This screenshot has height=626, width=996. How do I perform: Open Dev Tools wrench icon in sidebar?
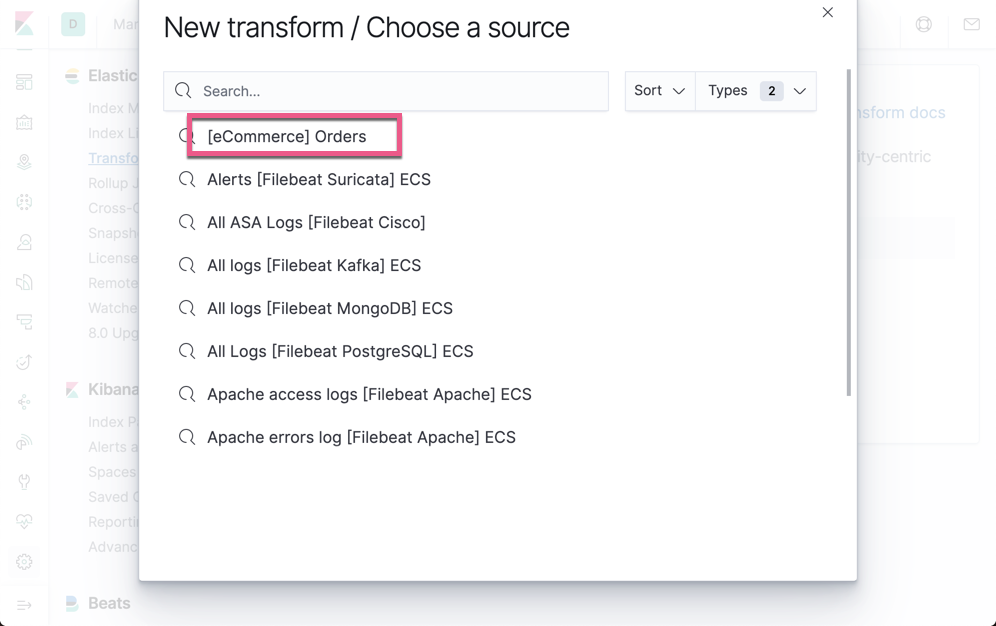pos(24,482)
